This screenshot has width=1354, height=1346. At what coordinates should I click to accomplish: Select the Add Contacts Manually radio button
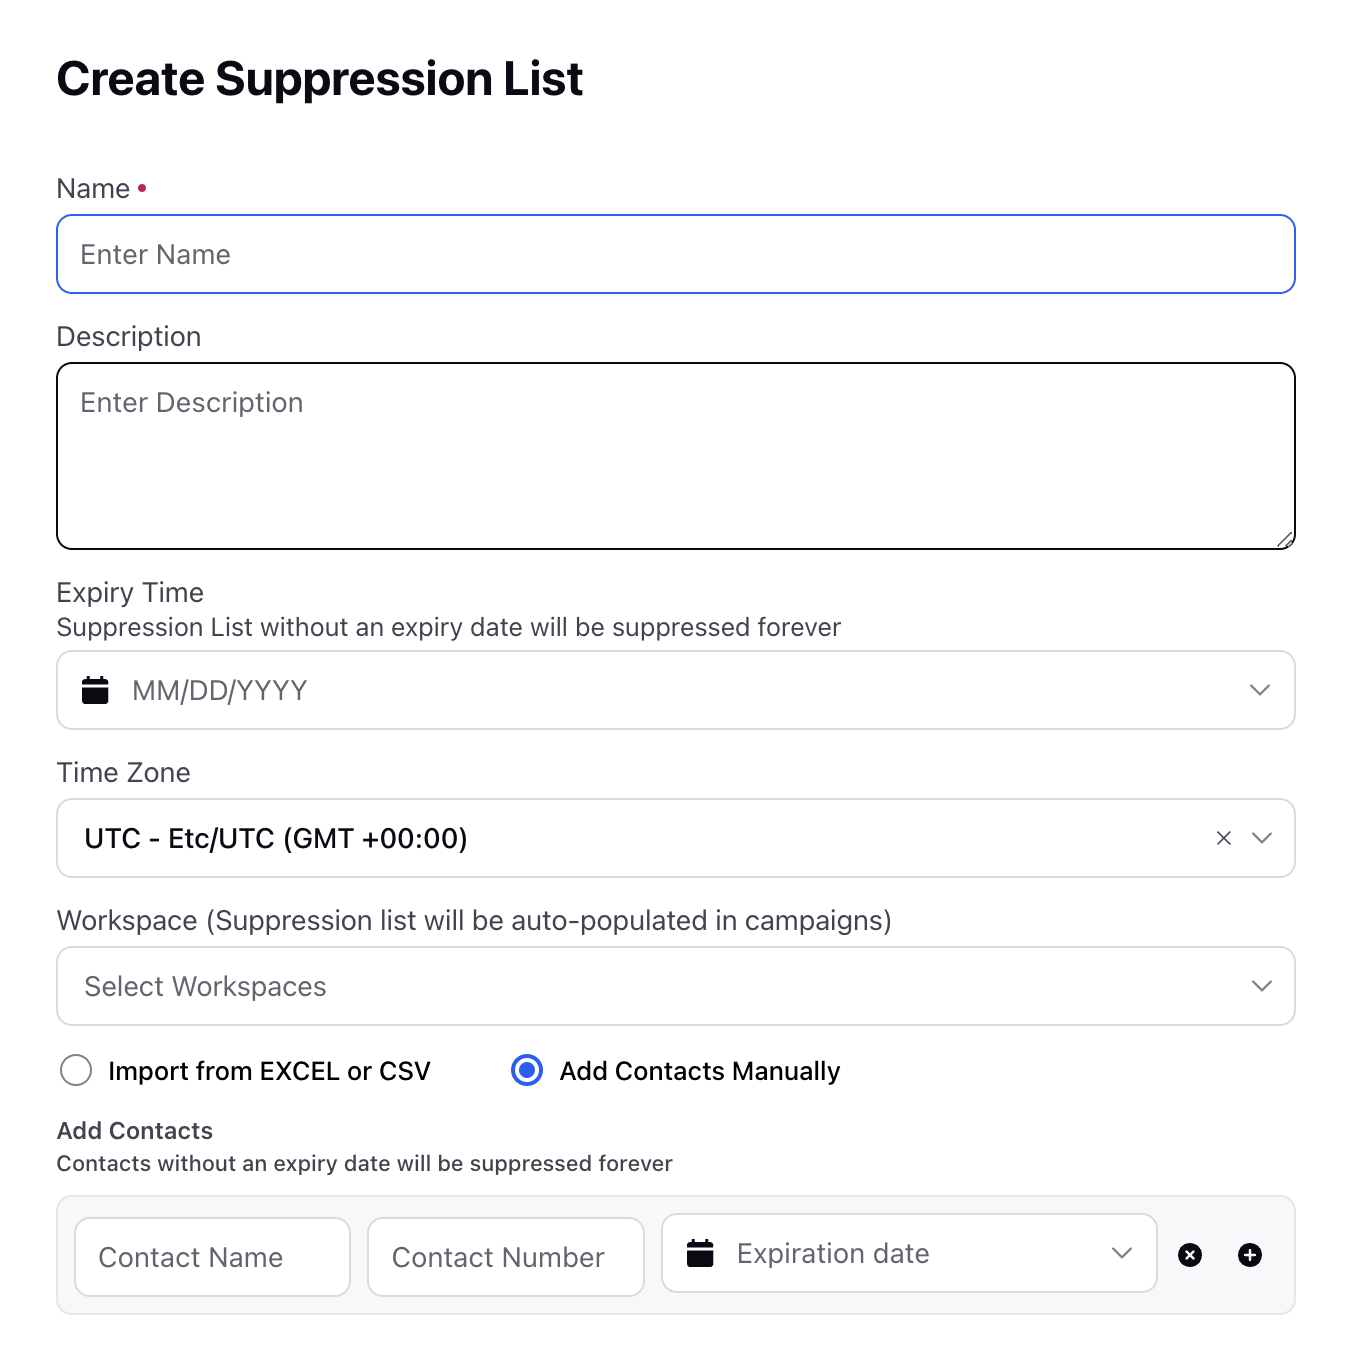(527, 1070)
